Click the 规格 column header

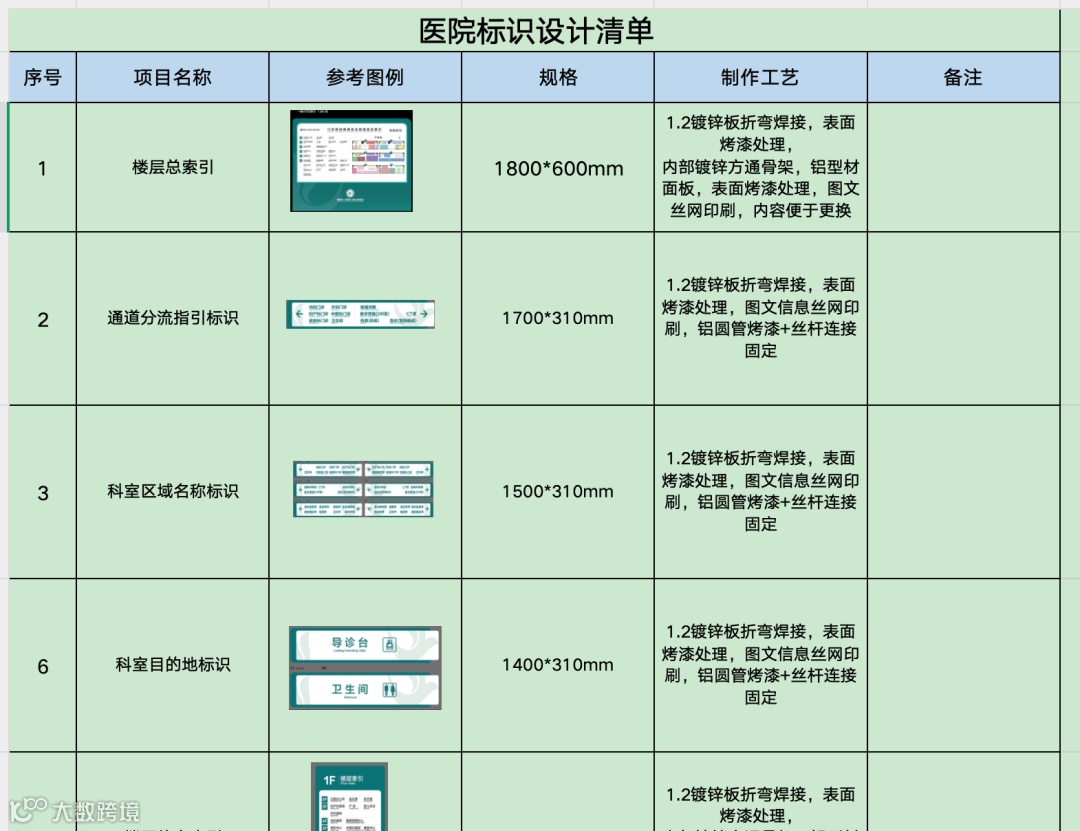(557, 77)
